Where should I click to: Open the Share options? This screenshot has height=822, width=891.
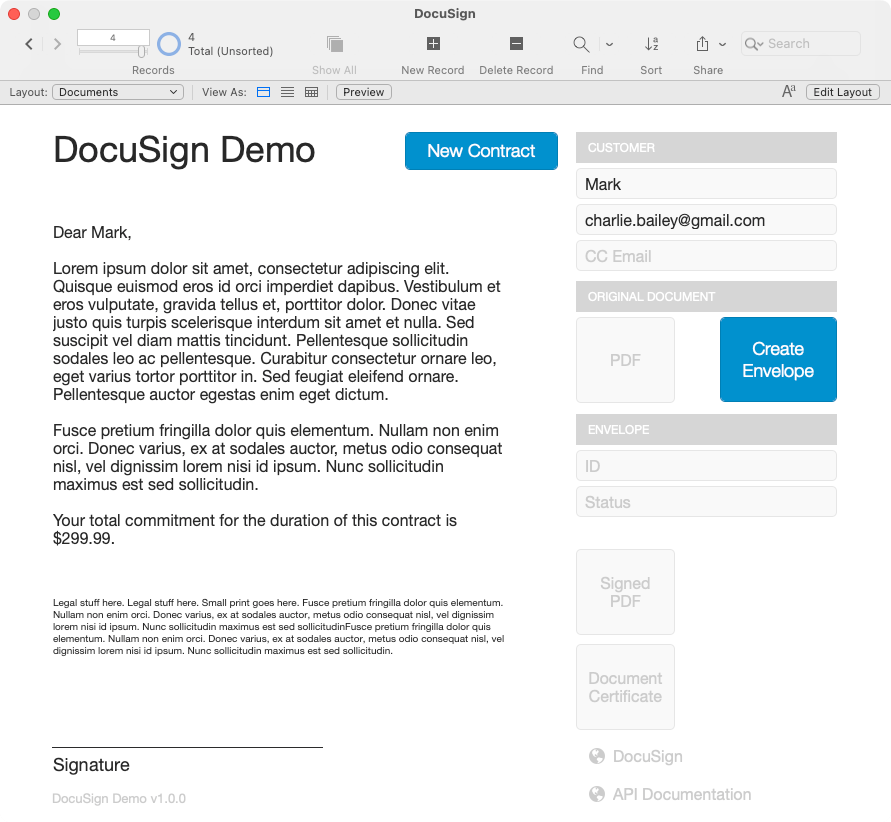click(x=702, y=44)
